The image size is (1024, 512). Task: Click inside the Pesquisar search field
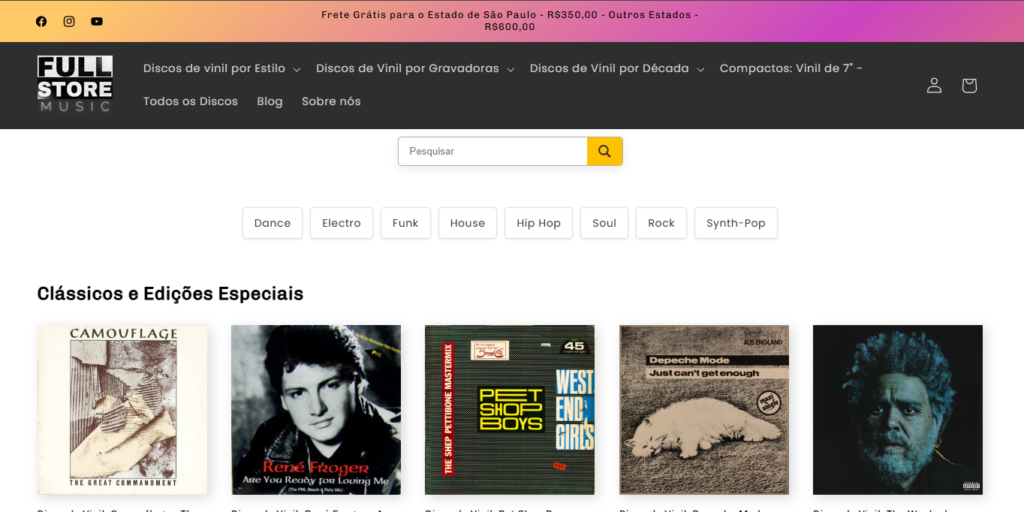[492, 151]
